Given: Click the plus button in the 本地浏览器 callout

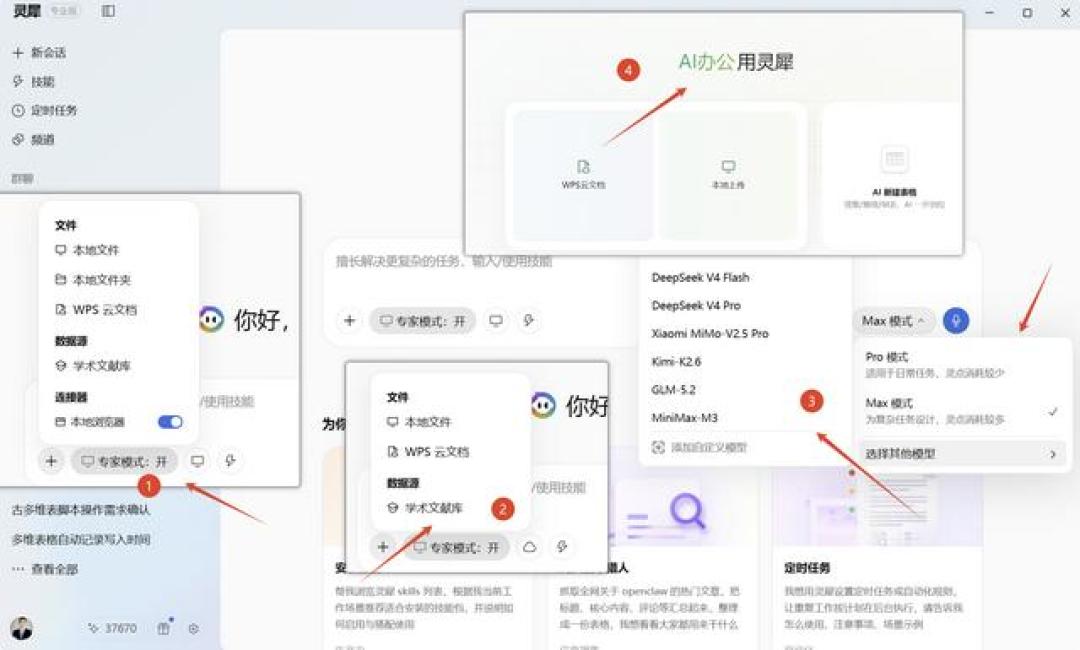Looking at the screenshot, I should pyautogui.click(x=51, y=461).
